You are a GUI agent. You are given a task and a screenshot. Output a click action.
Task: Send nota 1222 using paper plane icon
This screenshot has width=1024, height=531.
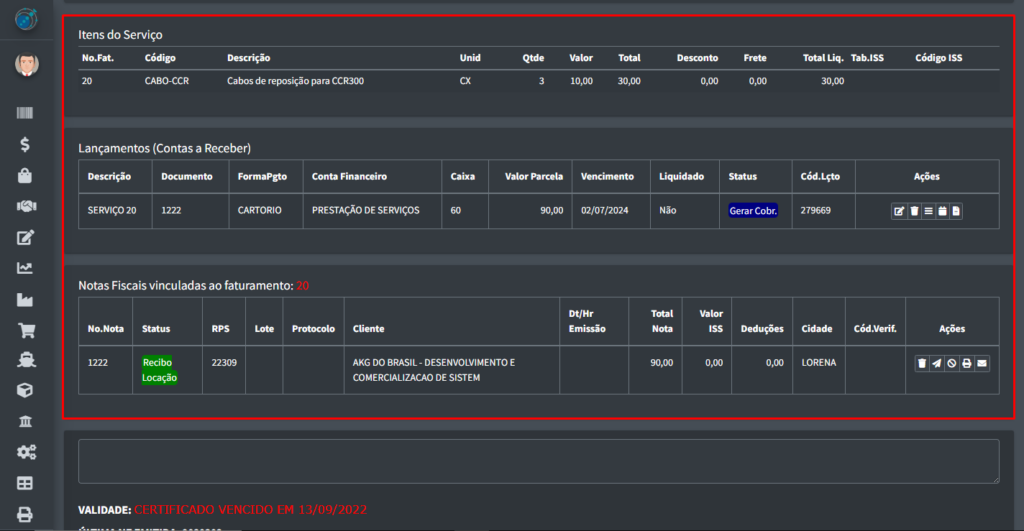click(937, 363)
